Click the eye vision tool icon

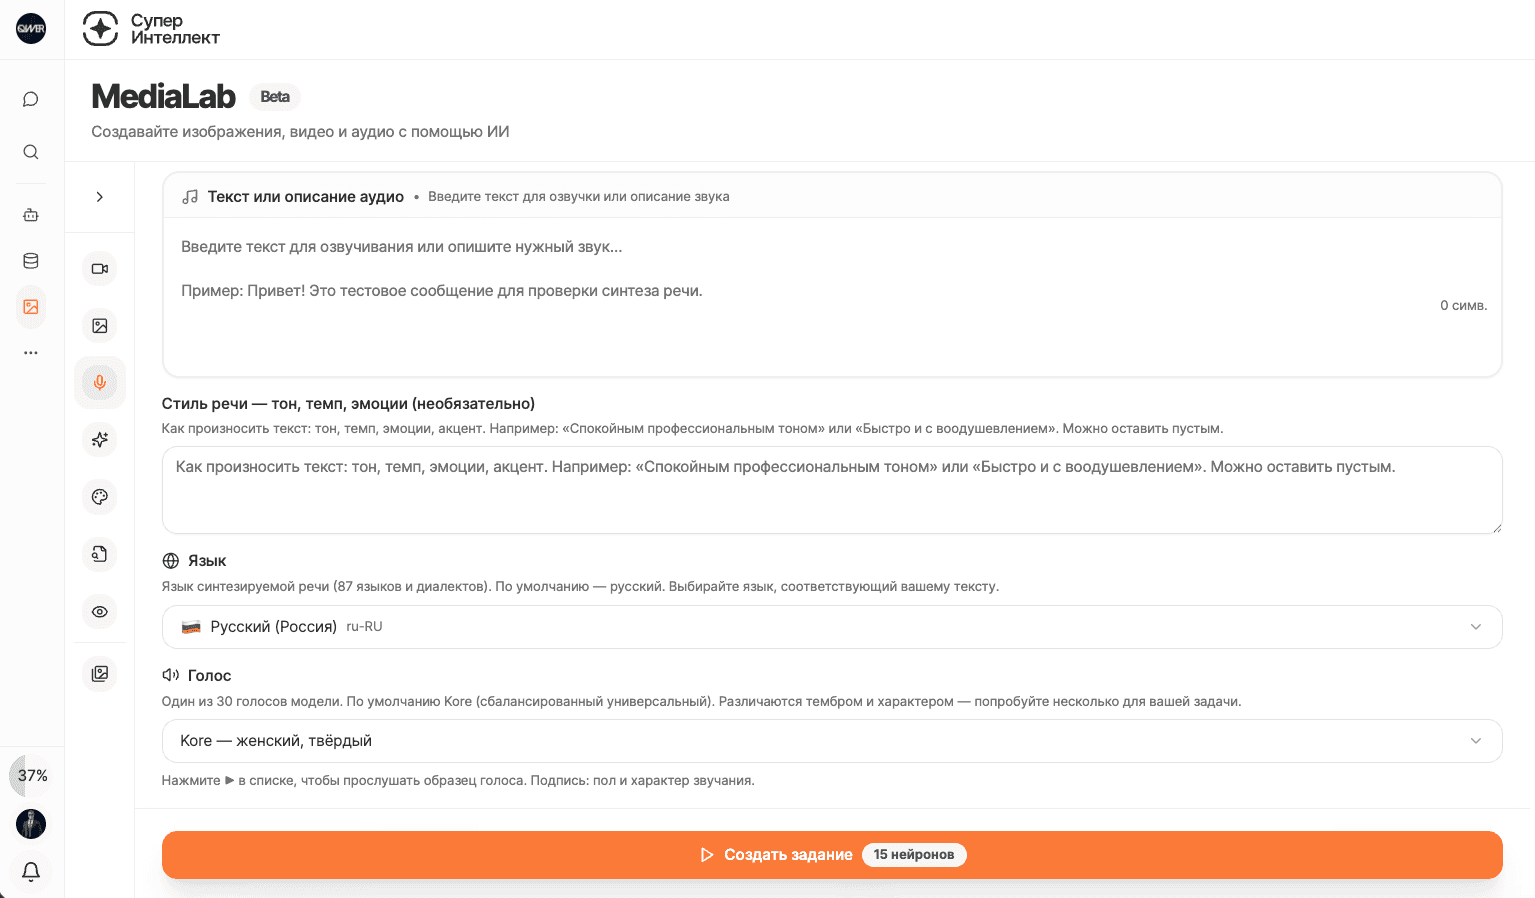pos(100,612)
